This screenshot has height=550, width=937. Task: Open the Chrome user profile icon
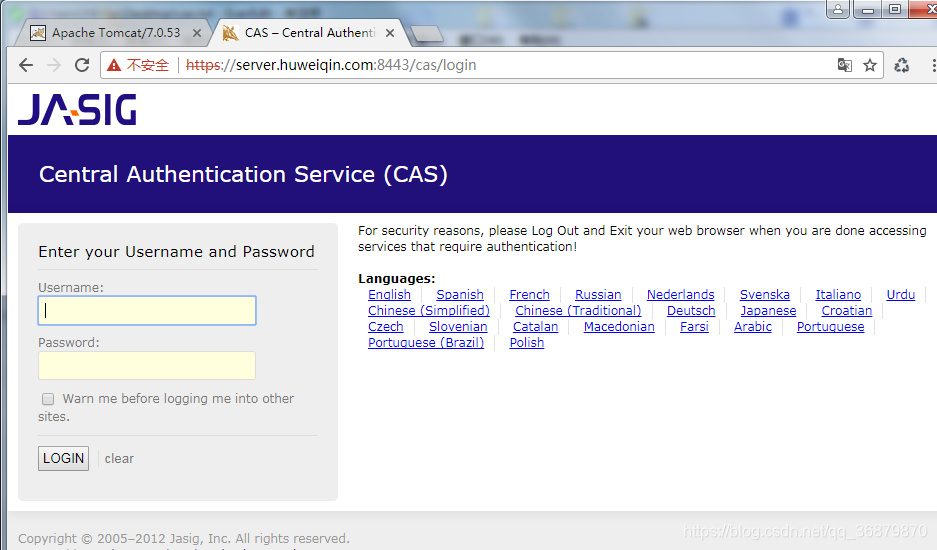point(838,9)
